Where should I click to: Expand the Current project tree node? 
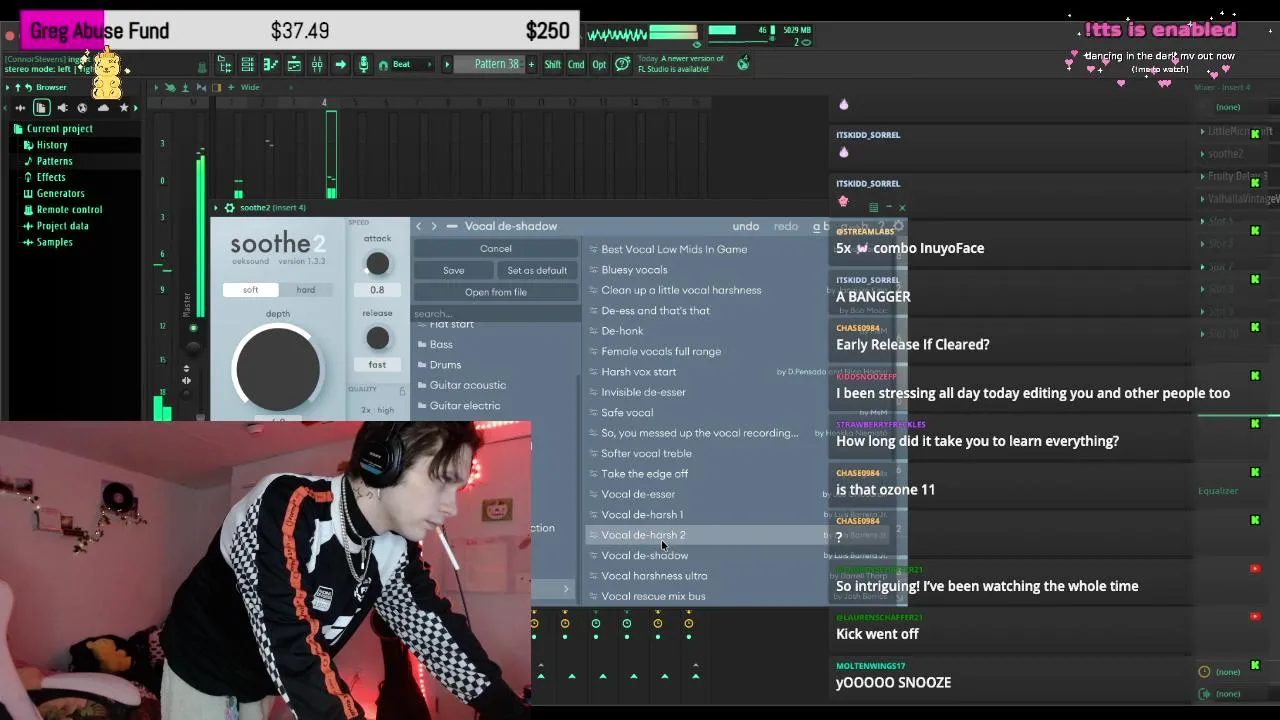pyautogui.click(x=59, y=129)
